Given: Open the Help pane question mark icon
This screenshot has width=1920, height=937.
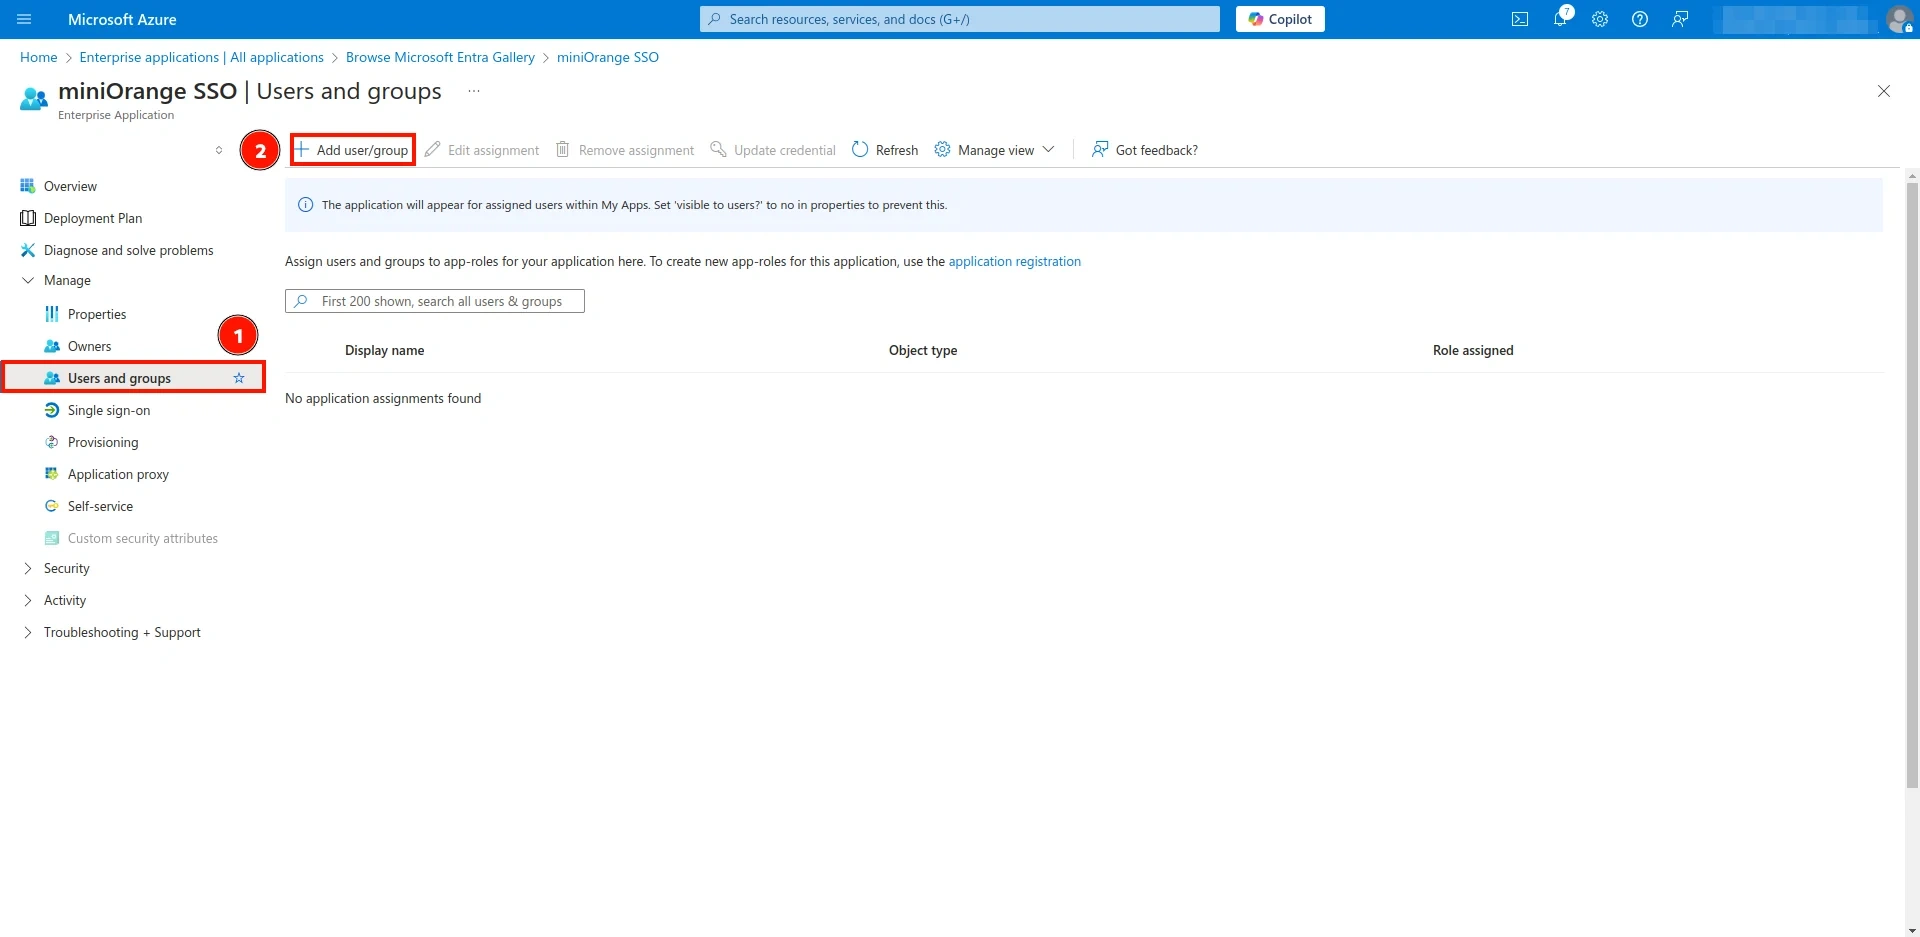Looking at the screenshot, I should click(x=1639, y=19).
